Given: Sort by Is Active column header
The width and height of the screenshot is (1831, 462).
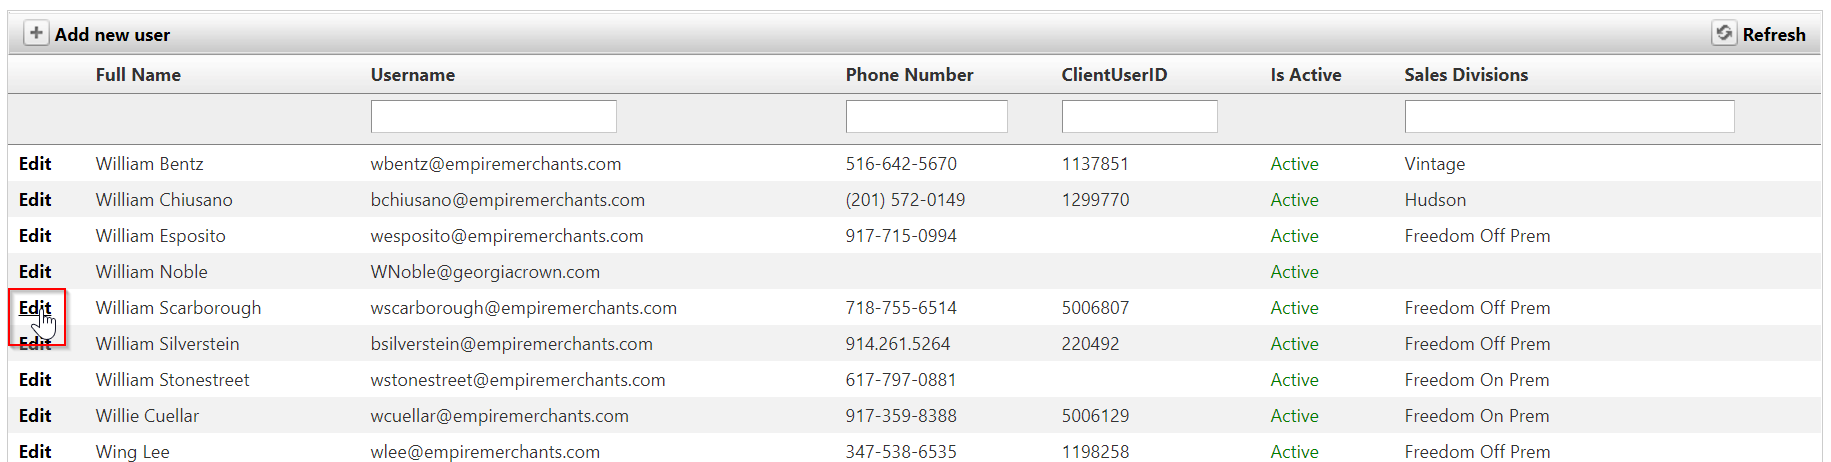Looking at the screenshot, I should click(x=1305, y=75).
